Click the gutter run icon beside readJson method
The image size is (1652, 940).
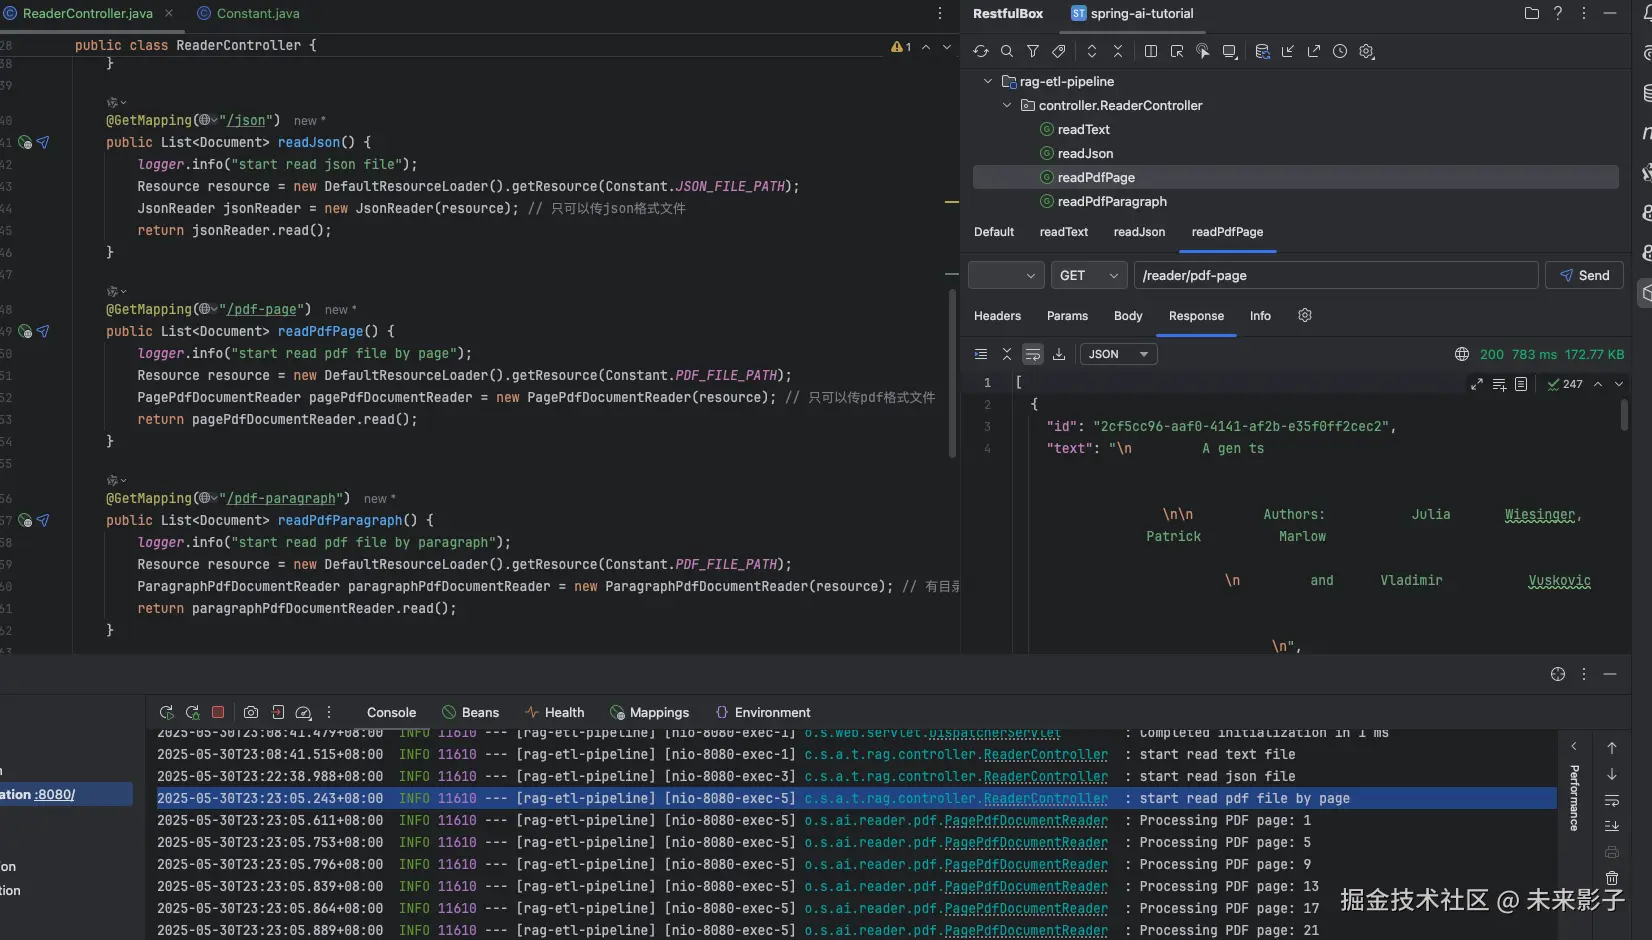43,142
